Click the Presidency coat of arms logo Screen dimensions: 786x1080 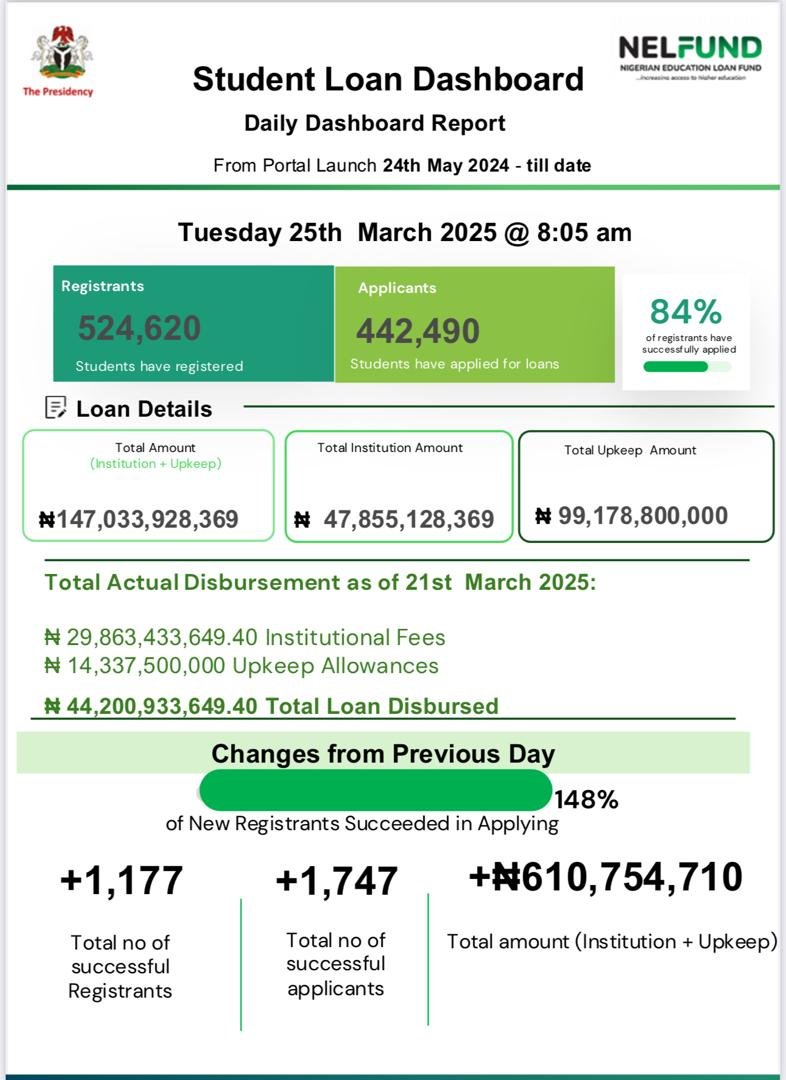tap(58, 54)
